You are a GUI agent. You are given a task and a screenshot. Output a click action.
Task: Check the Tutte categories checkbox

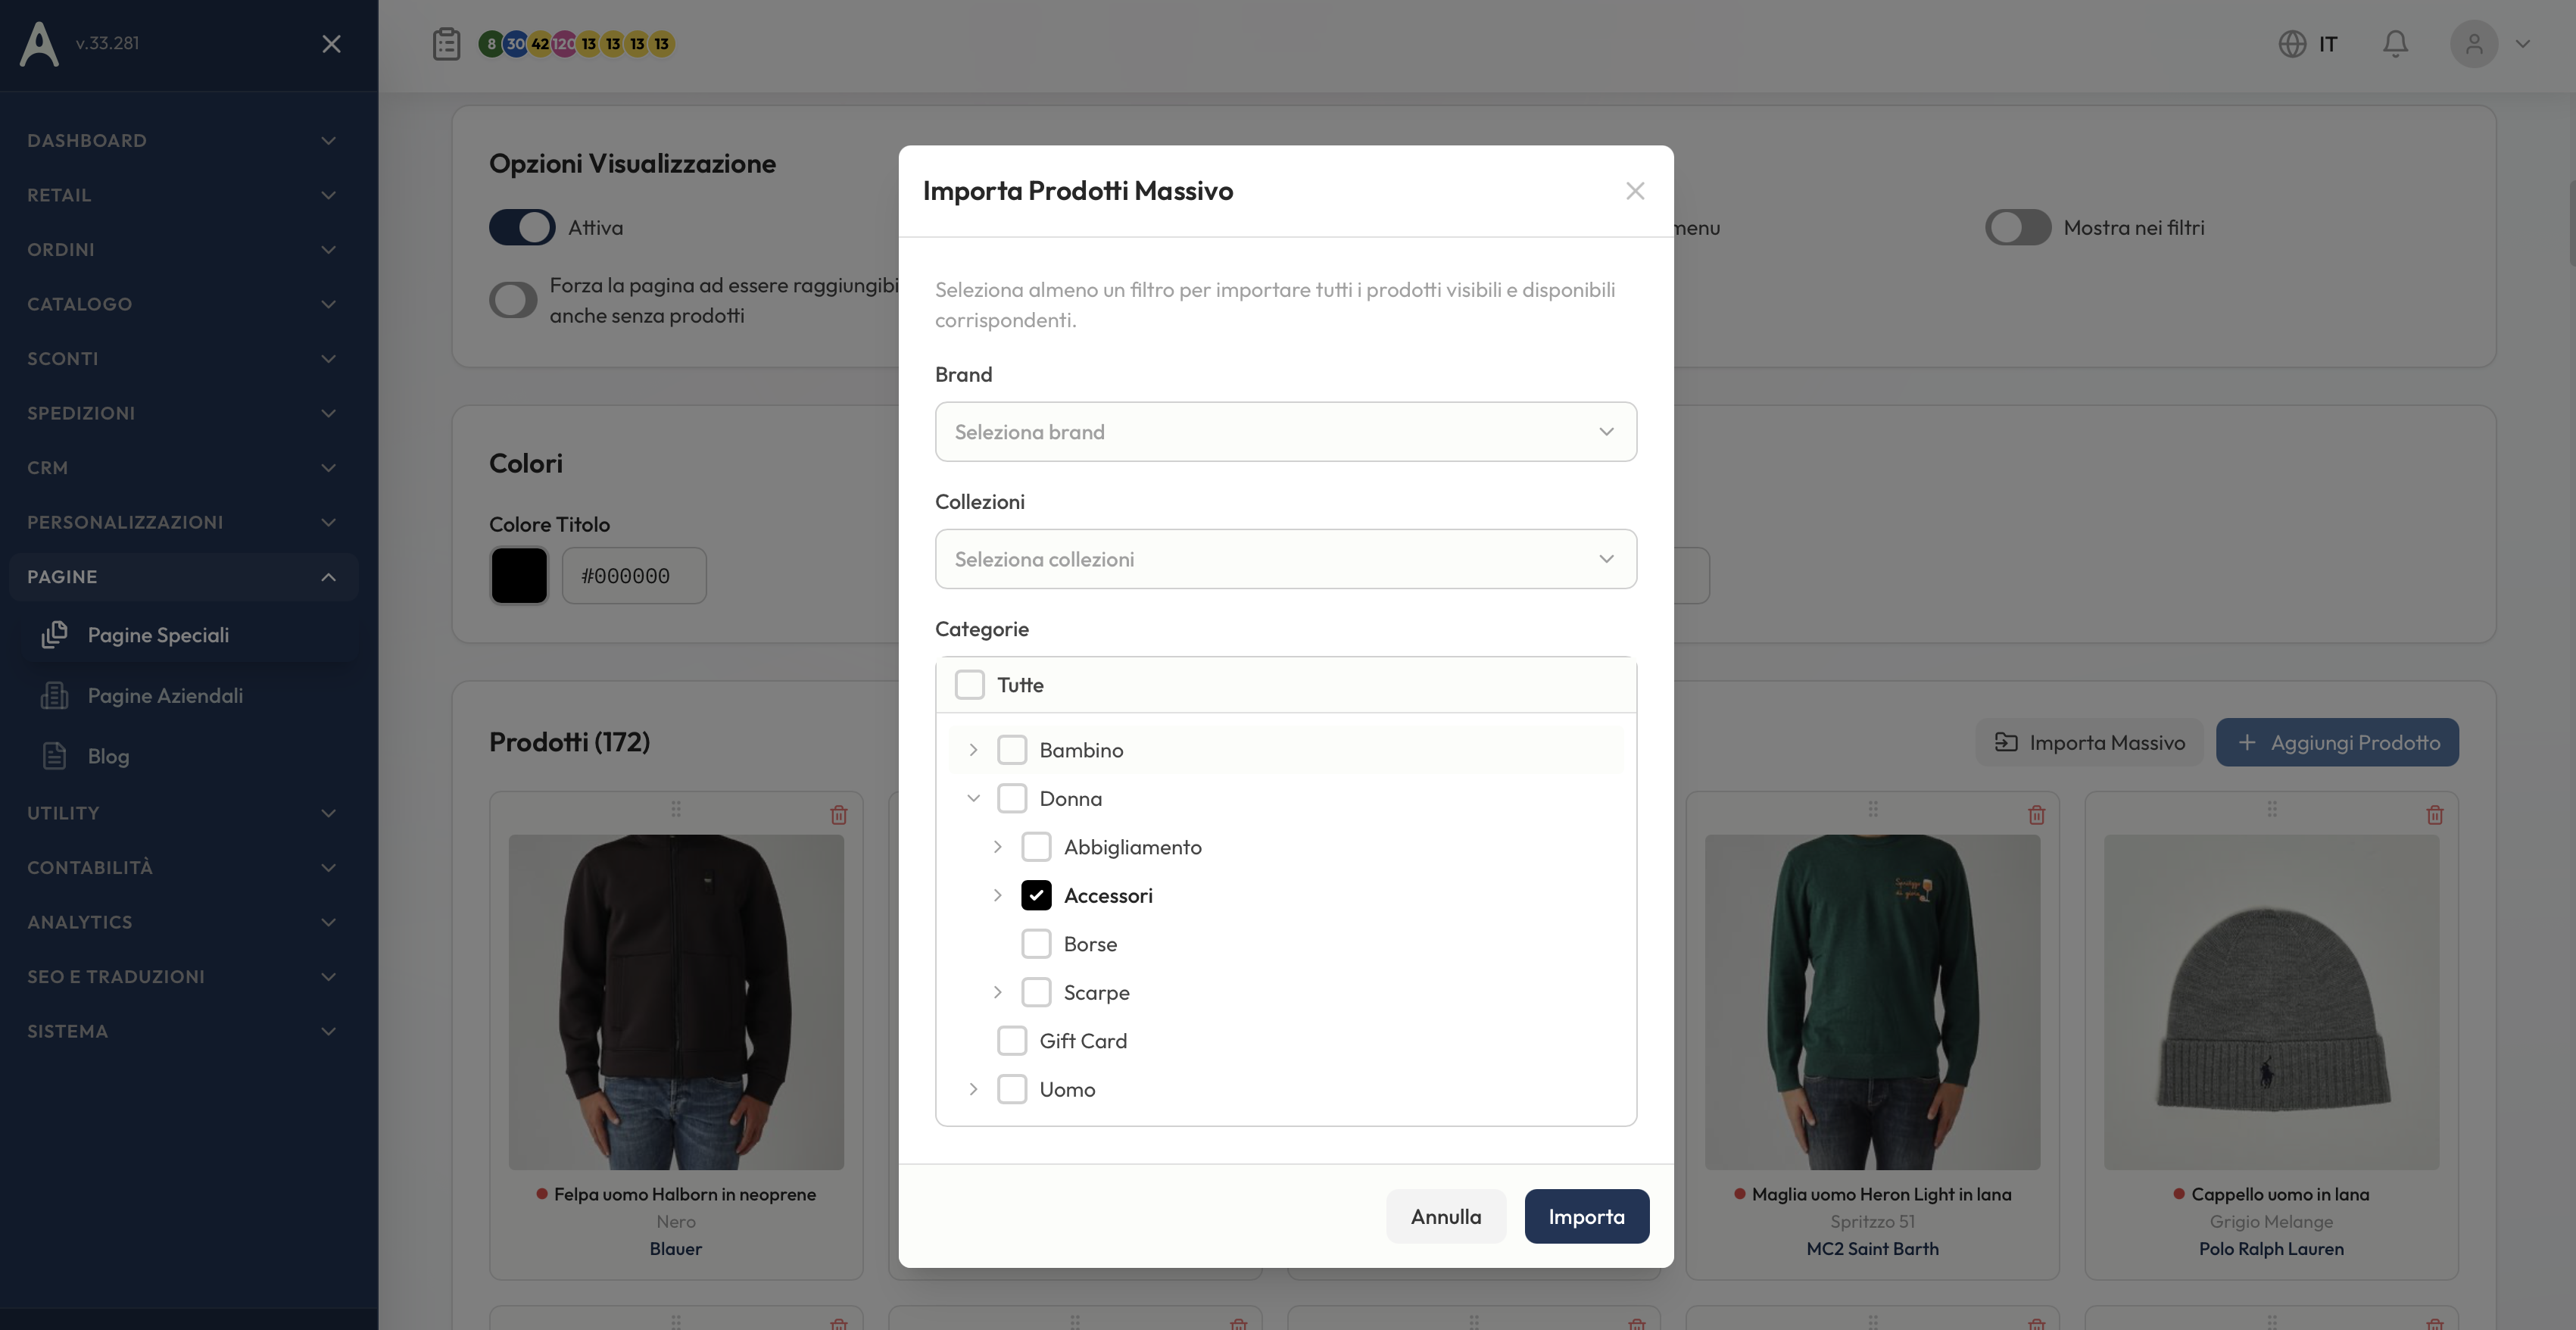click(969, 685)
